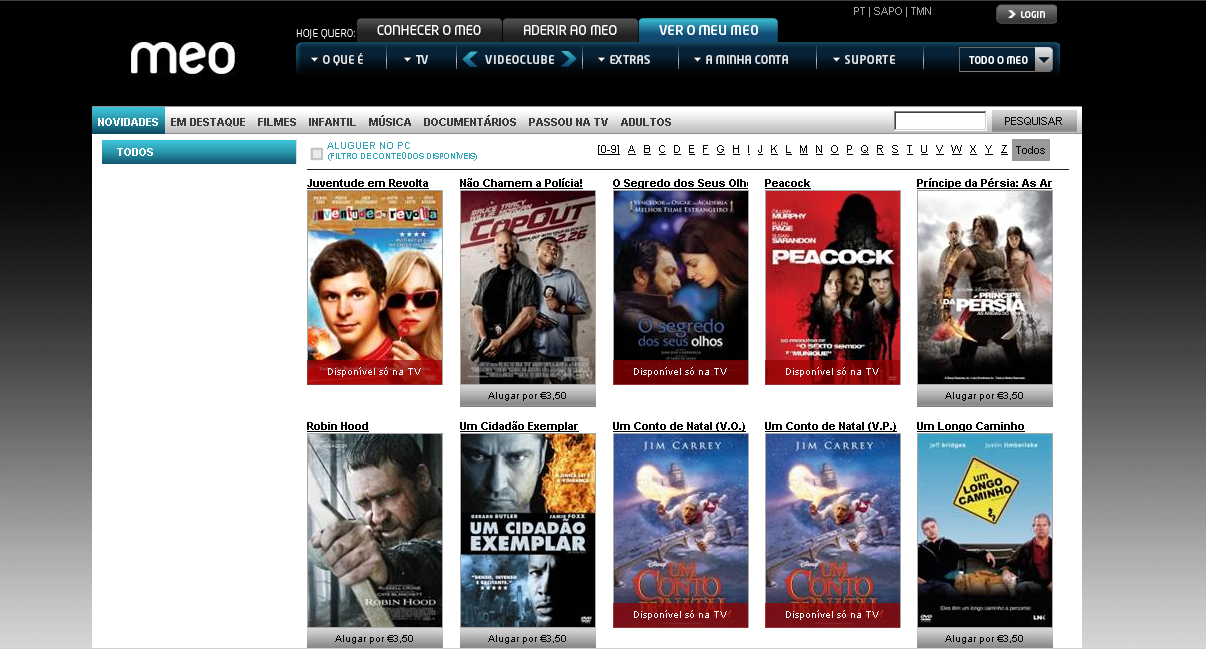Expand the TV menu
Viewport: 1206px width, 649px height.
tap(416, 60)
